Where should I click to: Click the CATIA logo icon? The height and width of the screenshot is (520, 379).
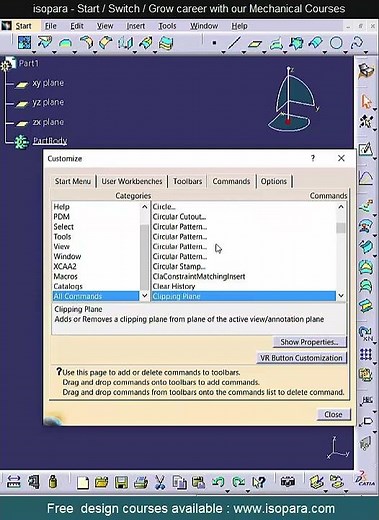[x=365, y=478]
